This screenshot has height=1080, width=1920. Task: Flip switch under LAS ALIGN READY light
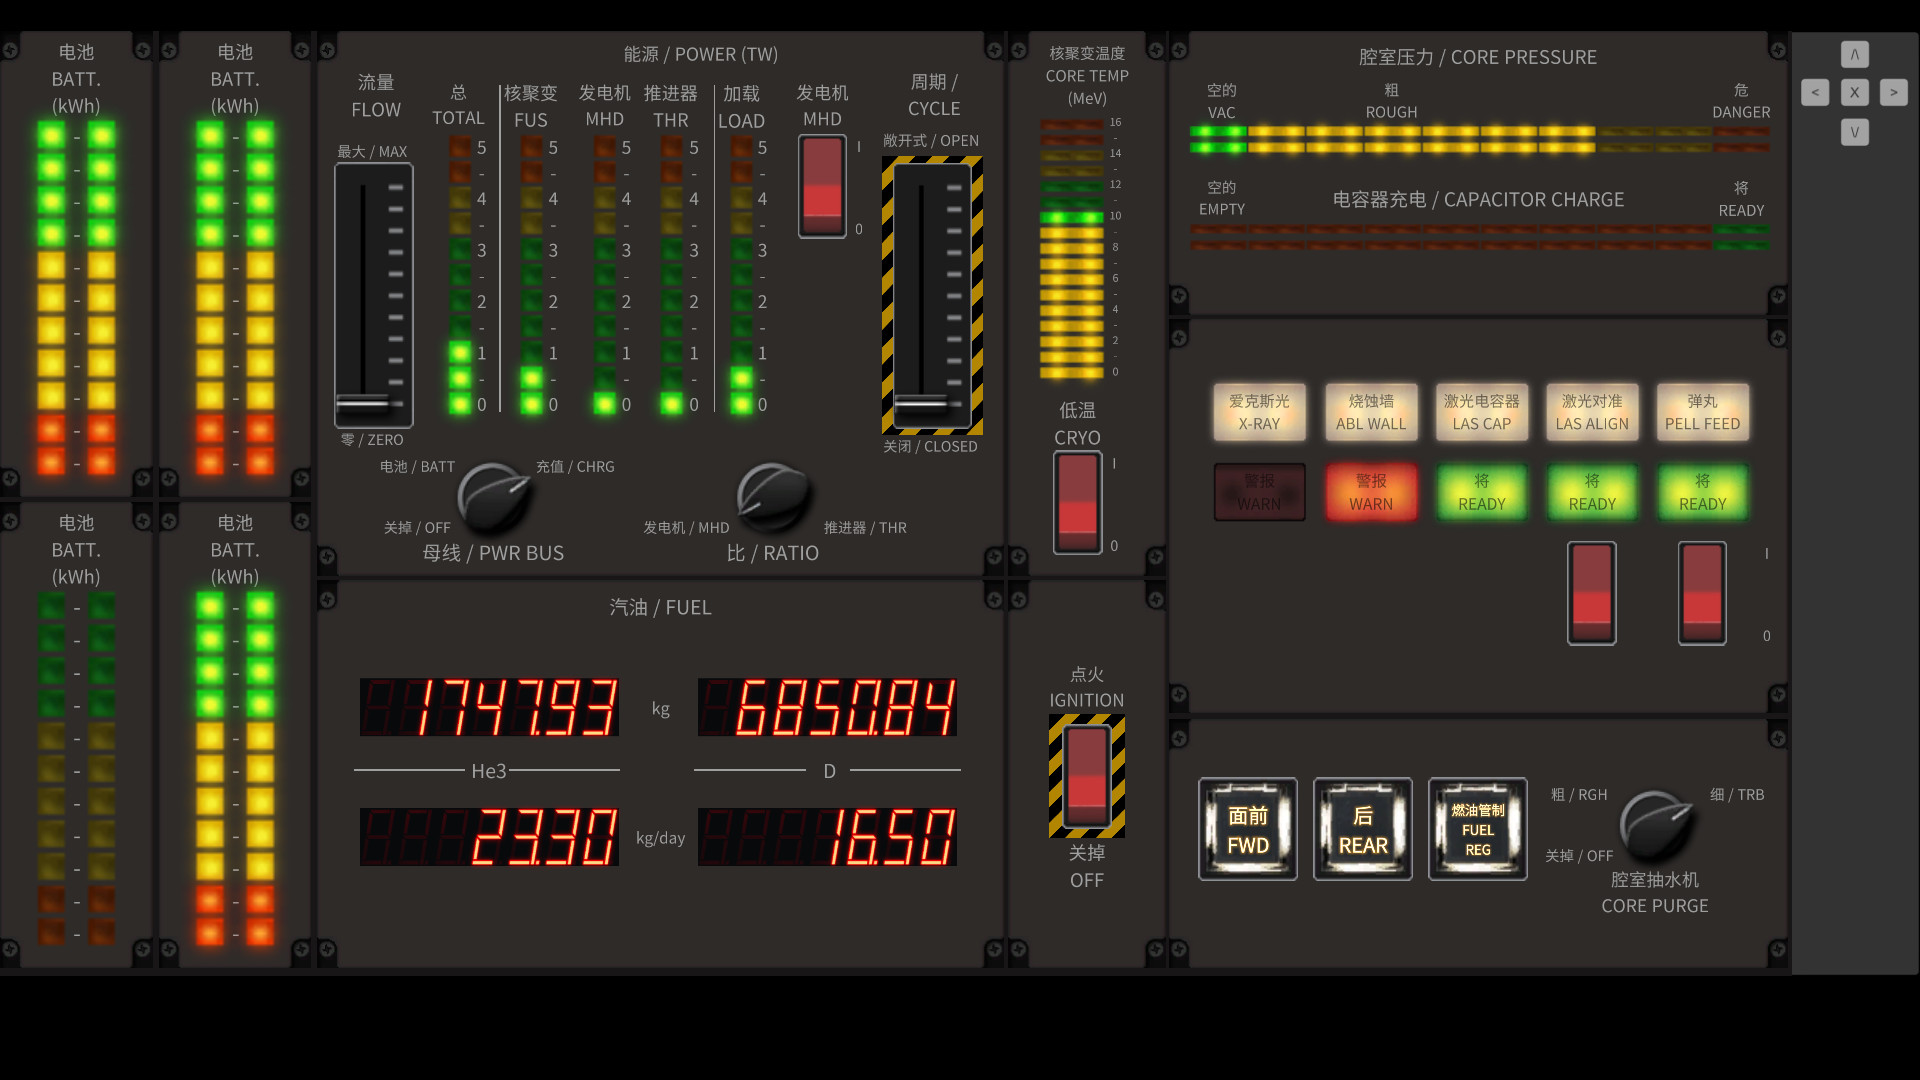(x=1591, y=593)
